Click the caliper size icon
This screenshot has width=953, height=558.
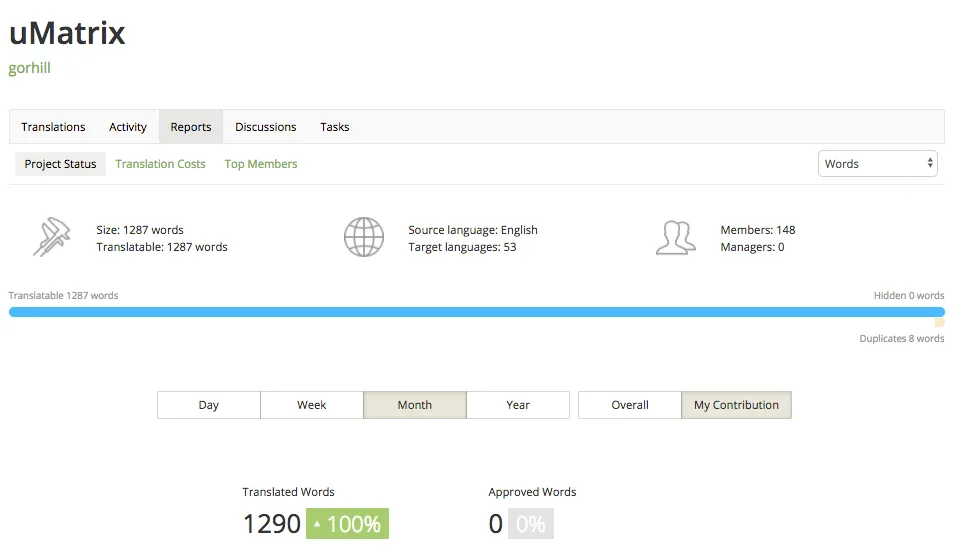pyautogui.click(x=52, y=237)
